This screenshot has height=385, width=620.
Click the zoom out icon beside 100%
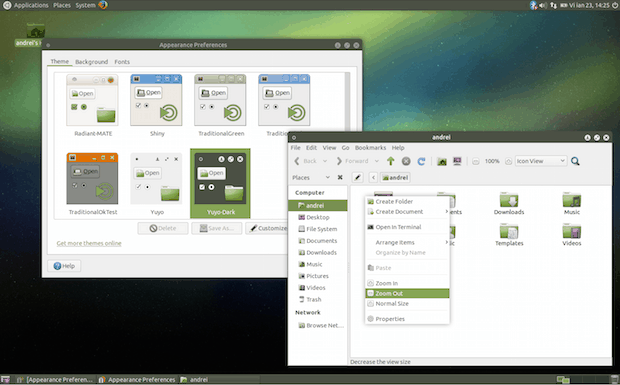[476, 161]
